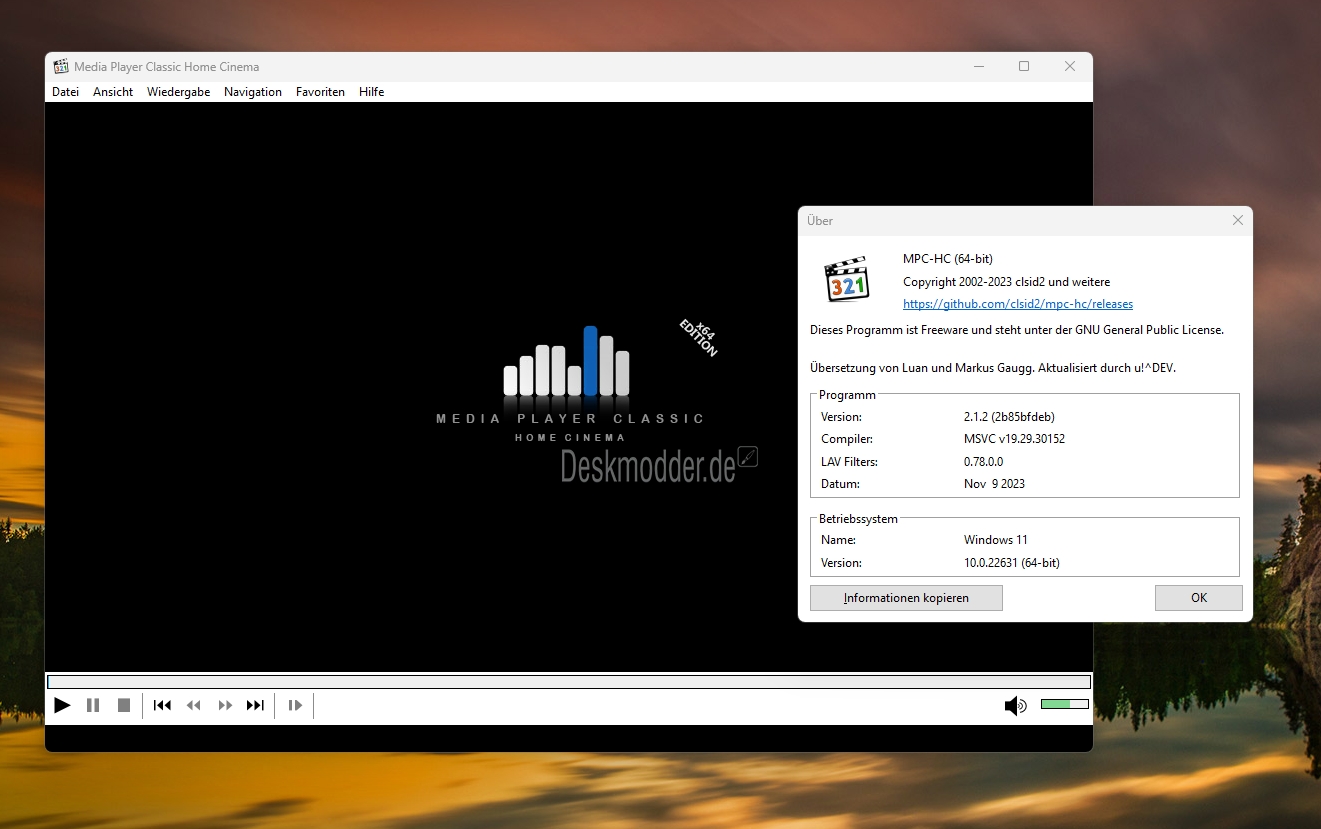Minimize the Media Player Classic window
This screenshot has width=1321, height=829.
coord(978,66)
